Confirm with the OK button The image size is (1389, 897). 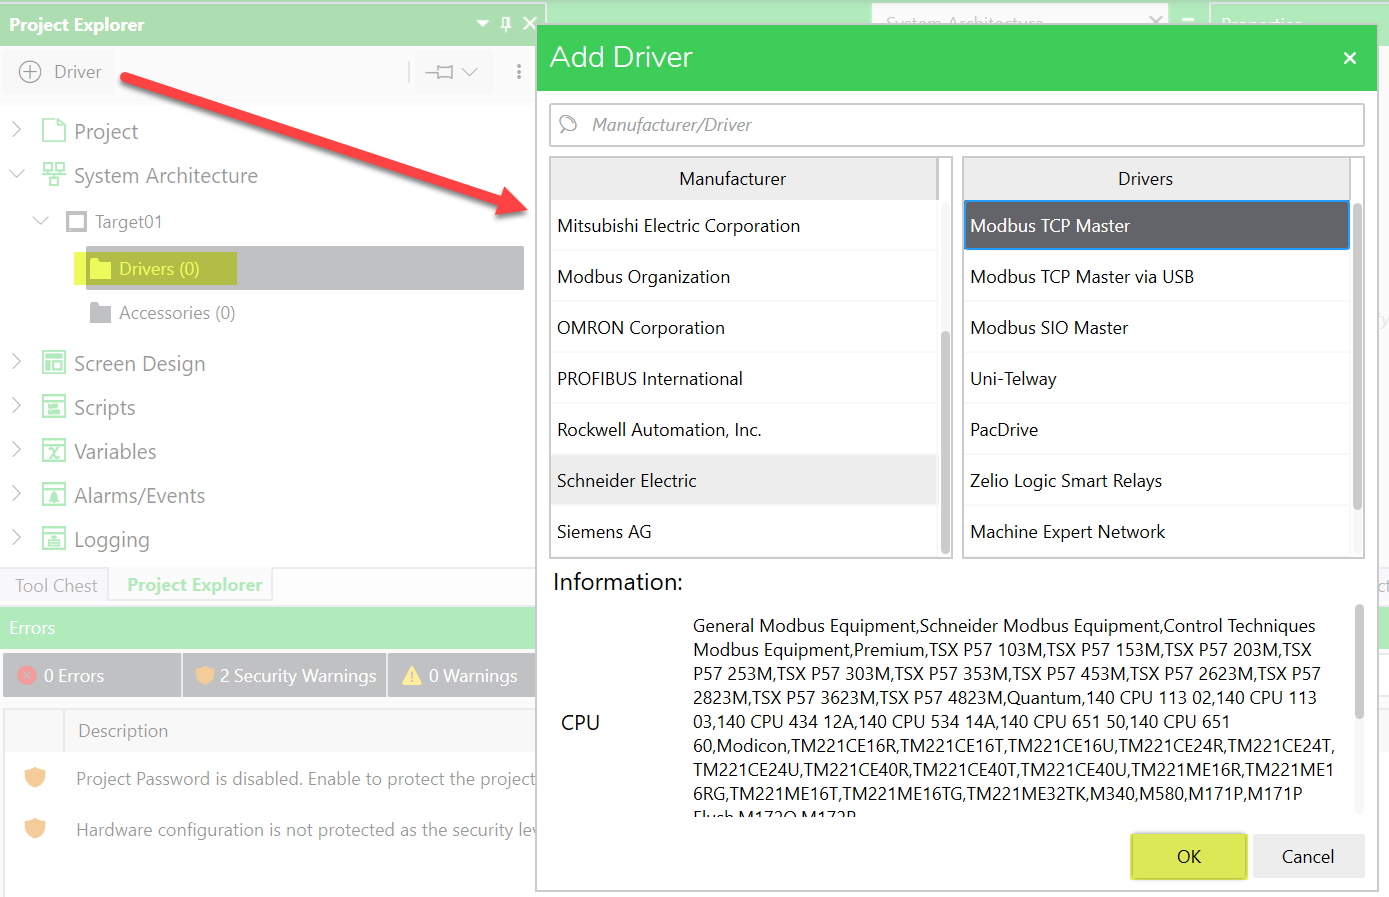click(1189, 856)
